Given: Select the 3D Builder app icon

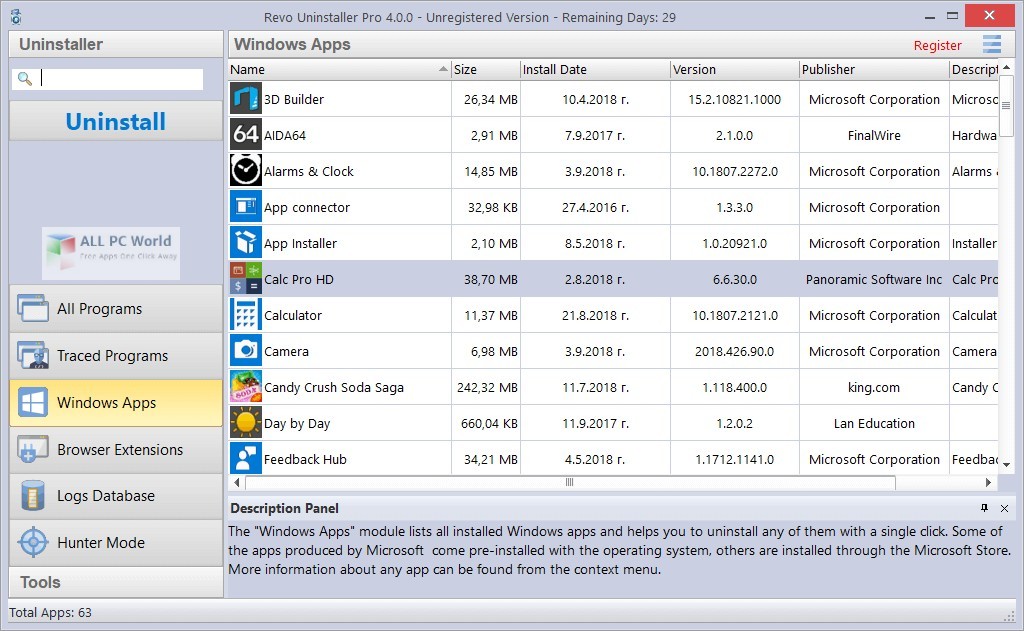Looking at the screenshot, I should click(x=245, y=99).
